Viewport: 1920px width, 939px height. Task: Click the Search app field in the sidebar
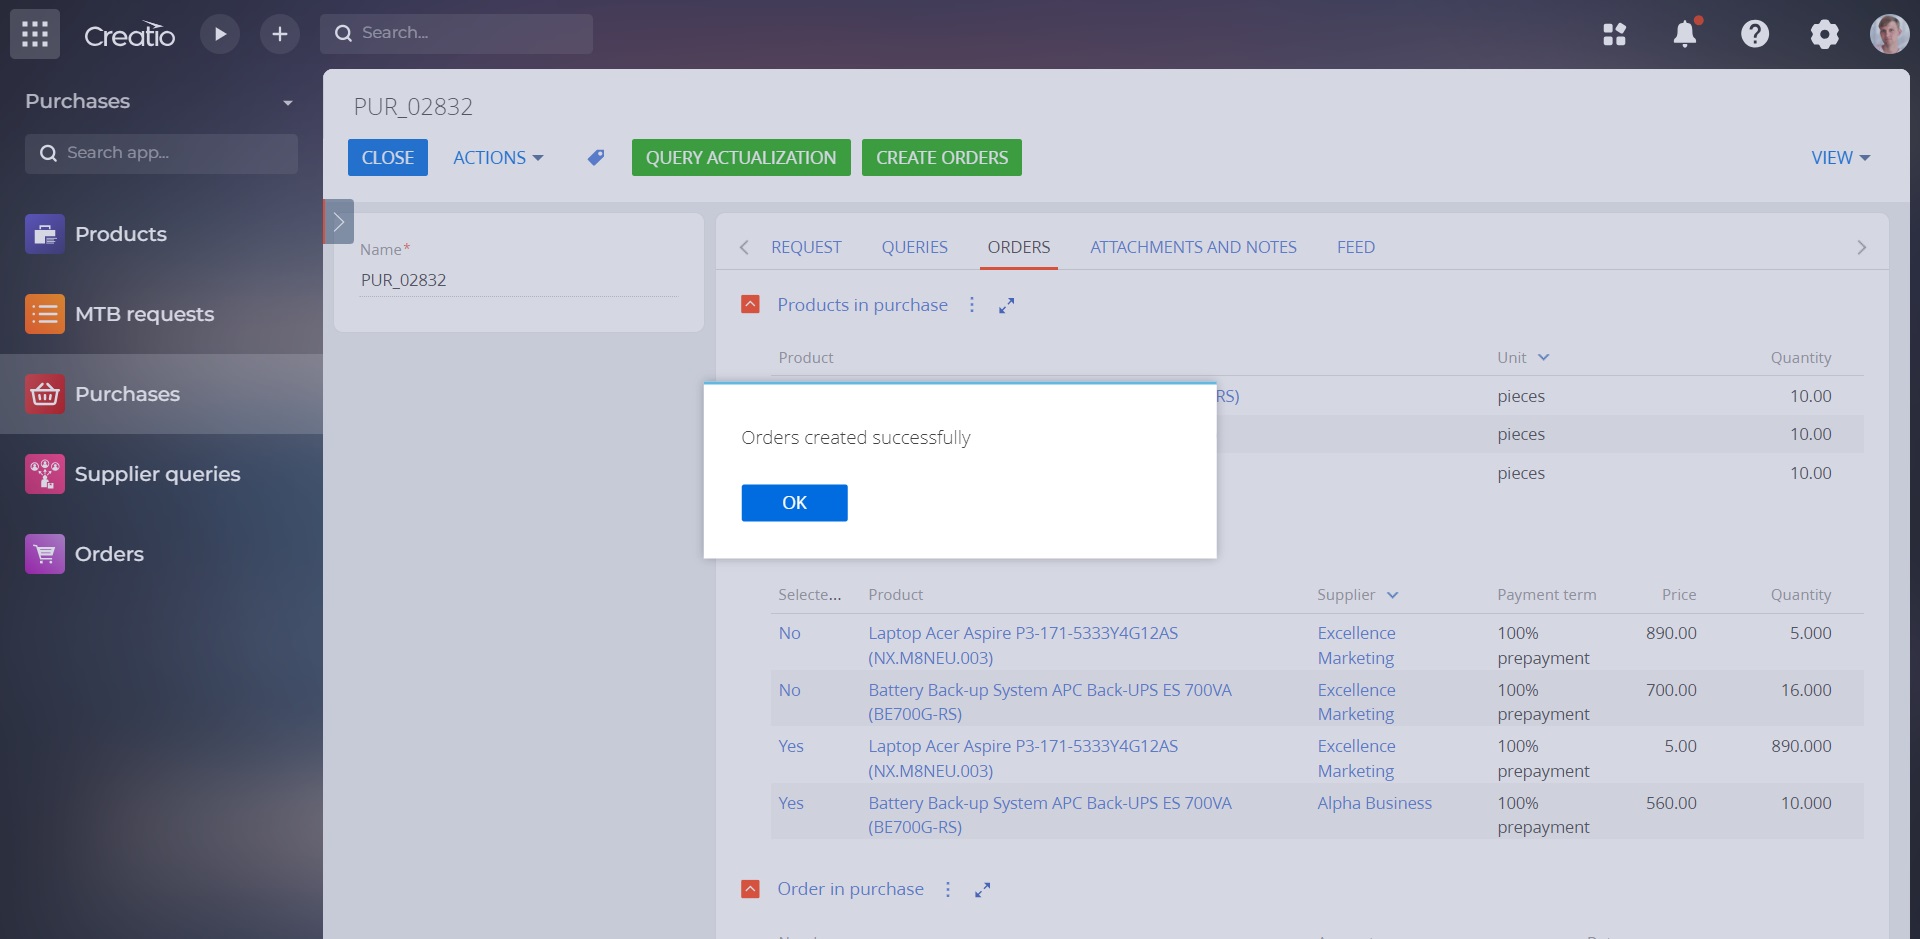tap(160, 153)
